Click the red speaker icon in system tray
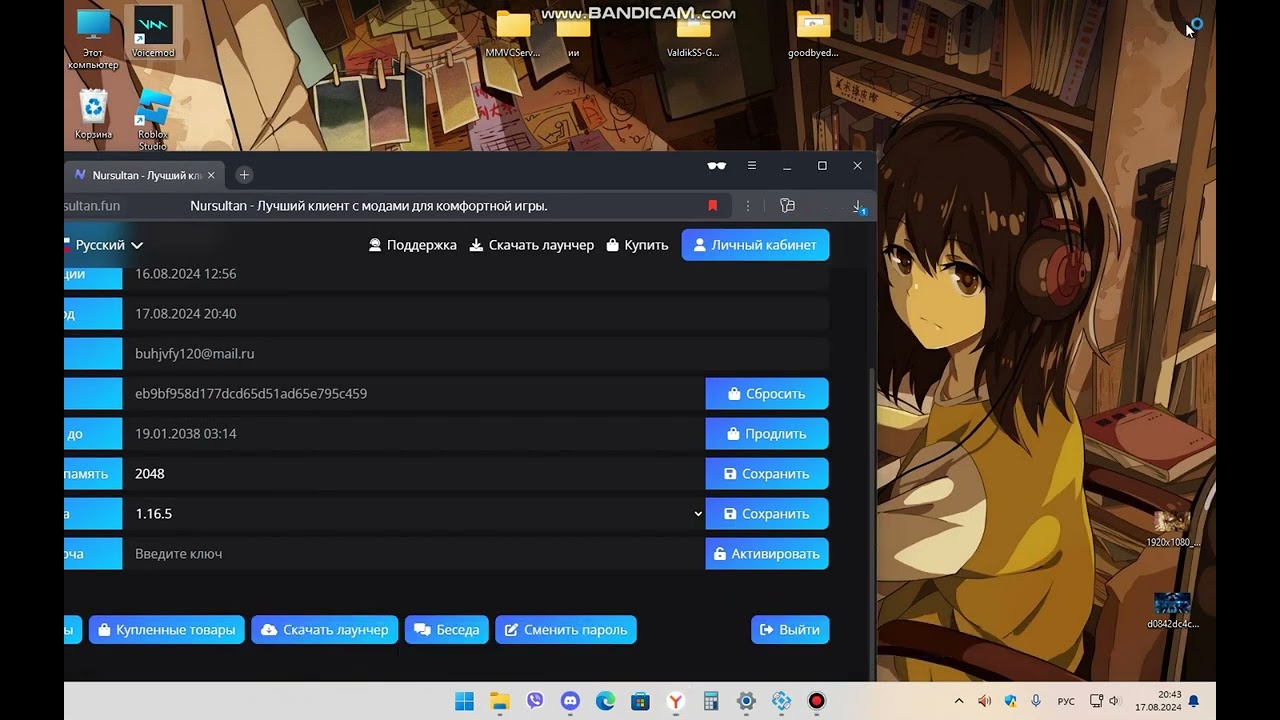The image size is (1280, 720). point(985,701)
